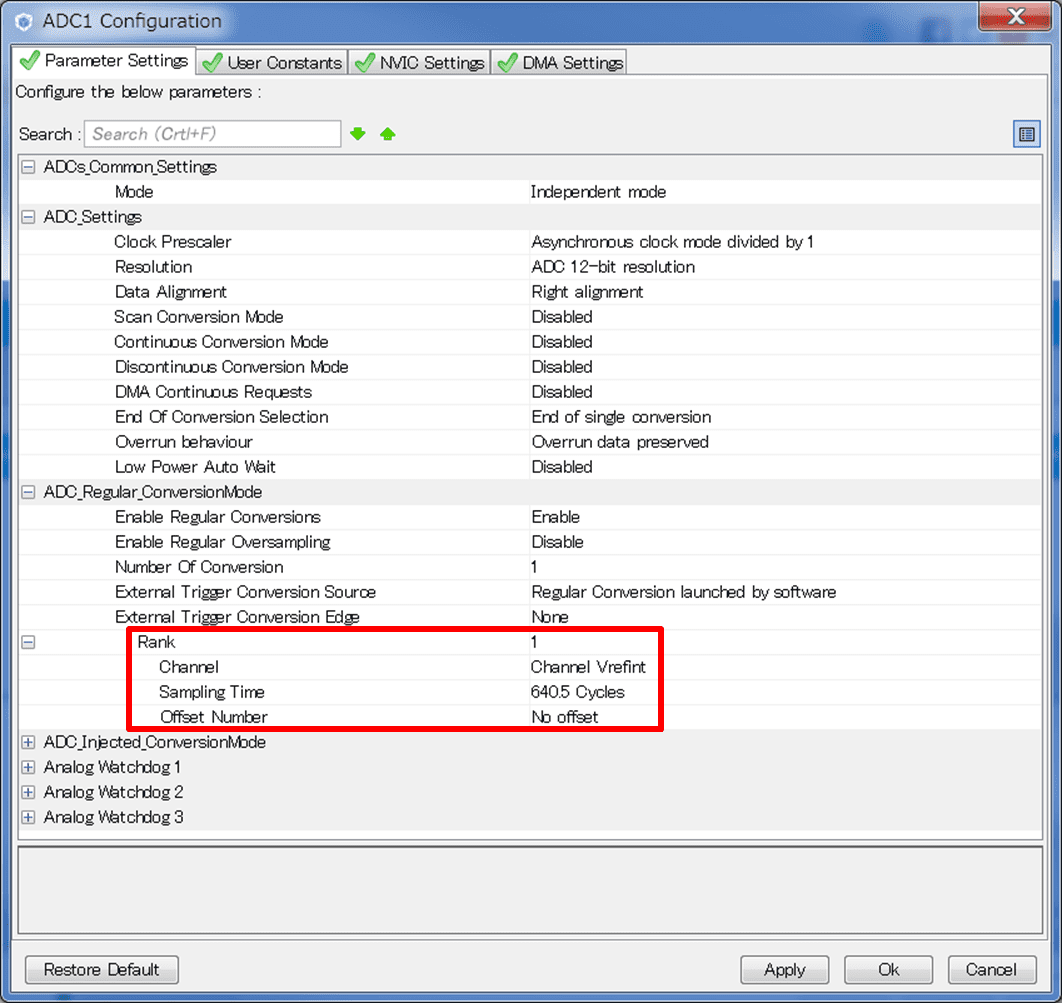Collapse the ADC_Regular_ConversionMode group
Image resolution: width=1062 pixels, height=1003 pixels.
click(x=28, y=492)
